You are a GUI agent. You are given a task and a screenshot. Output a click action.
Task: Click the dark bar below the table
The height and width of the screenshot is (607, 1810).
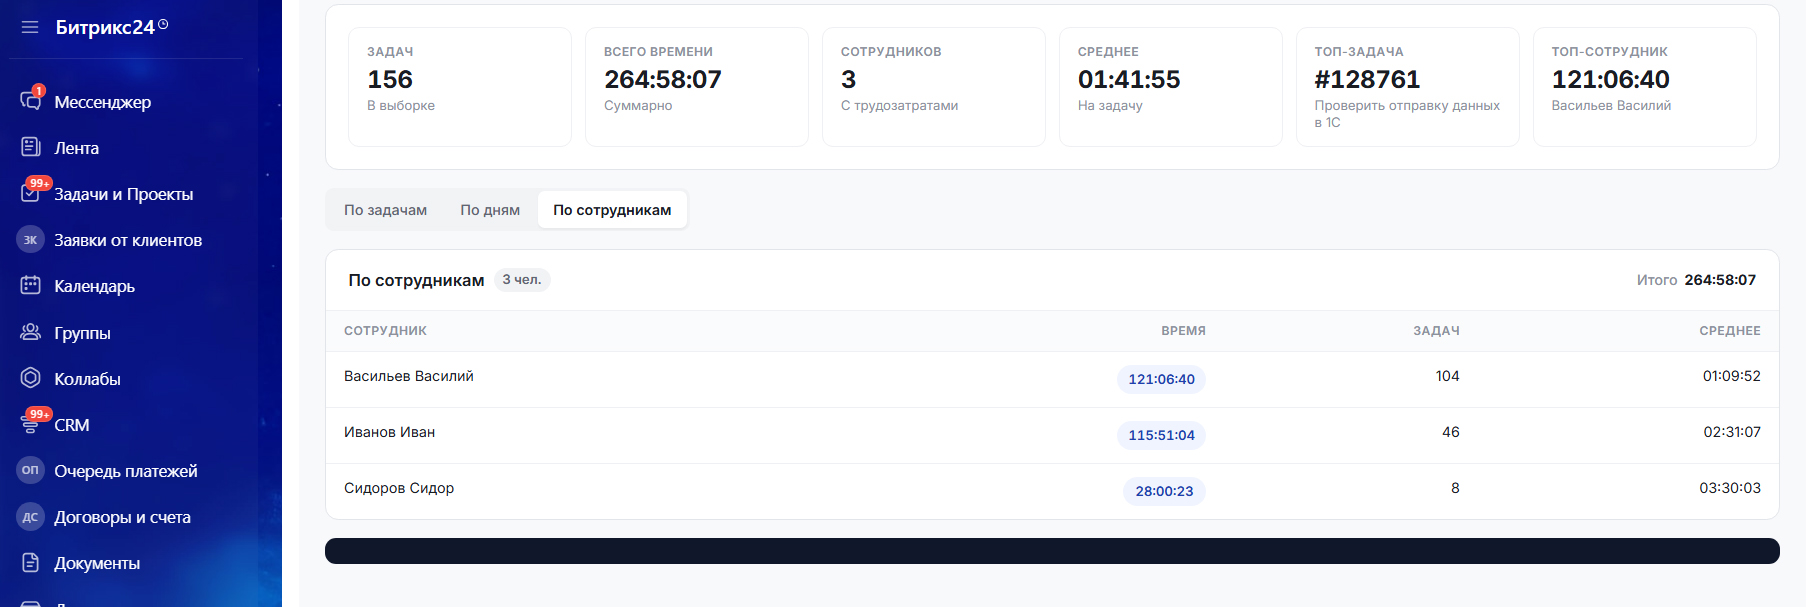1052,551
